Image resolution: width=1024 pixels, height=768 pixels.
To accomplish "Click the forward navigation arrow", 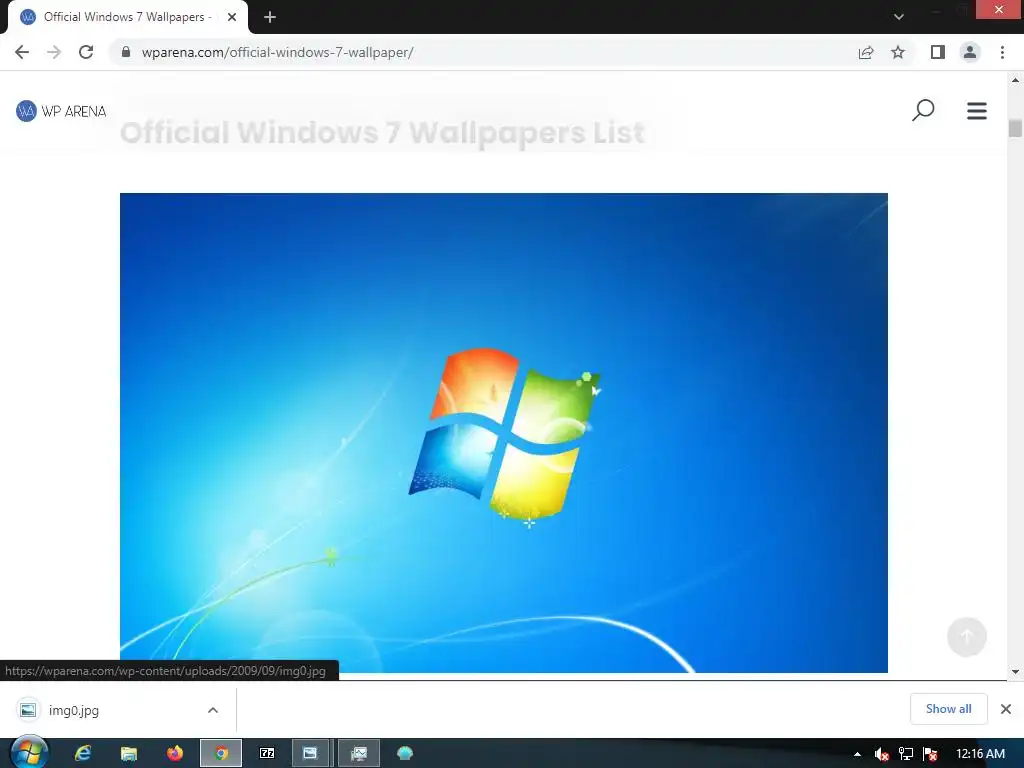I will (54, 52).
